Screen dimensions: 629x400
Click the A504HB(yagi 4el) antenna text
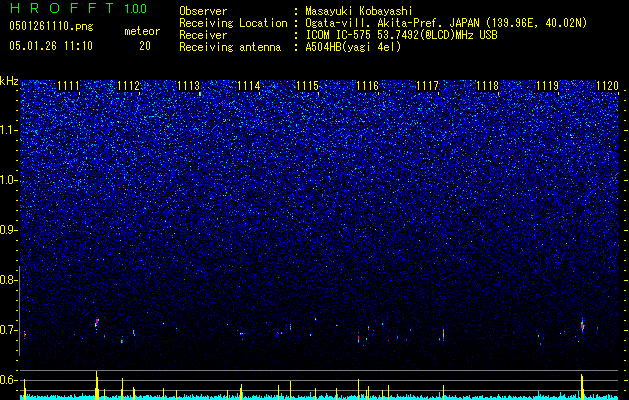tap(353, 47)
